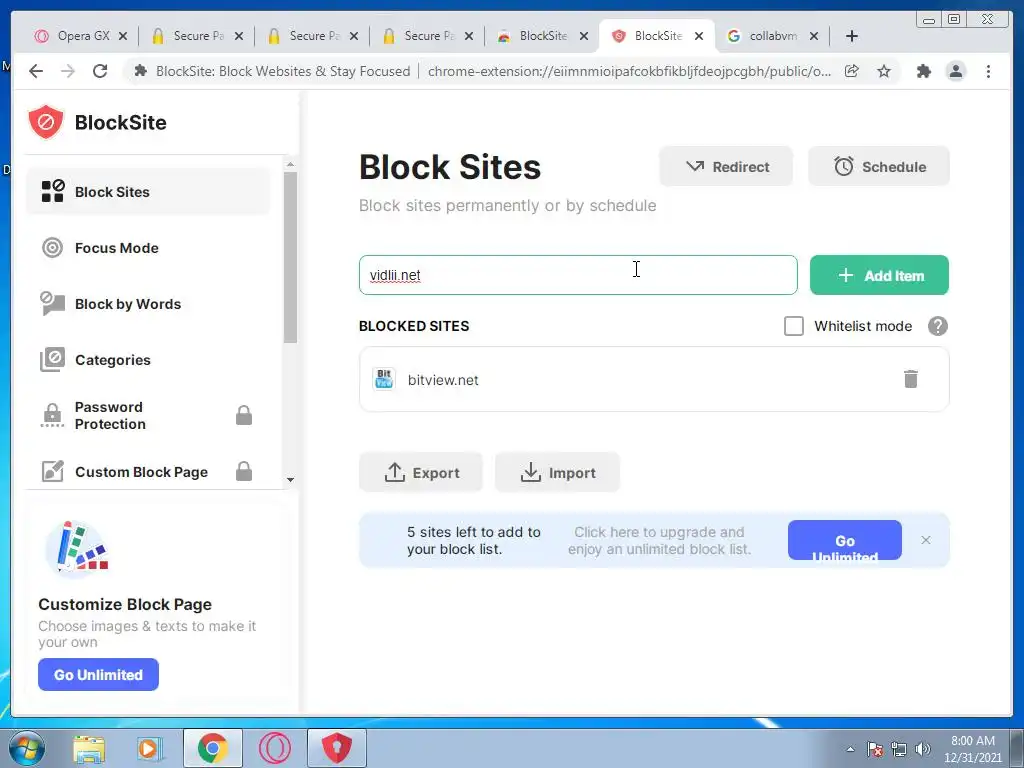Click the Customize Block Page illustration

[77, 549]
